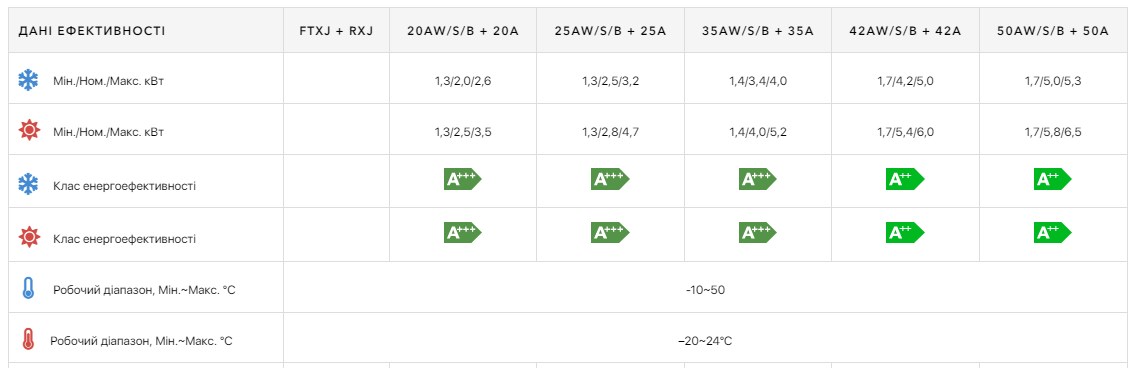Select the 20AW/S/B + 20A column header

click(x=463, y=31)
